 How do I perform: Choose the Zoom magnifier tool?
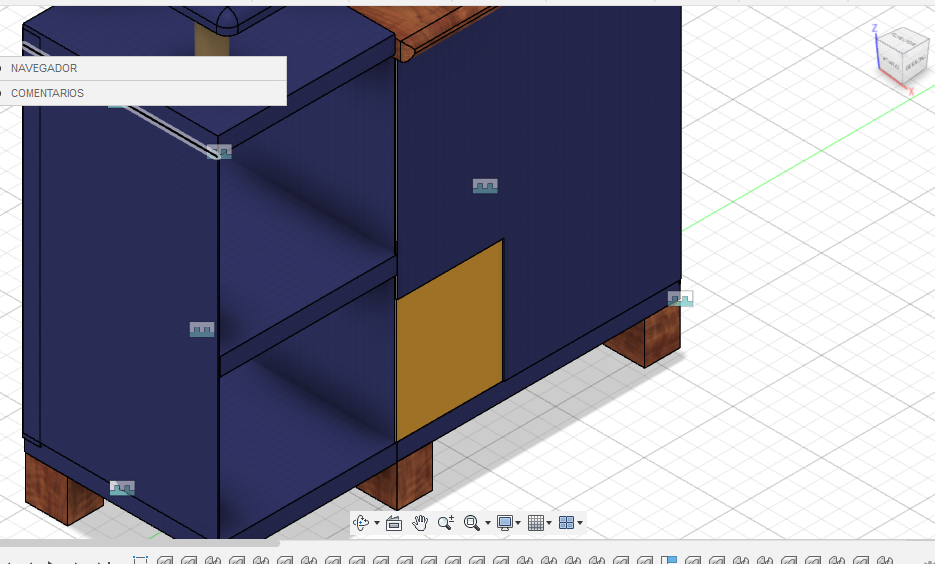pyautogui.click(x=445, y=523)
